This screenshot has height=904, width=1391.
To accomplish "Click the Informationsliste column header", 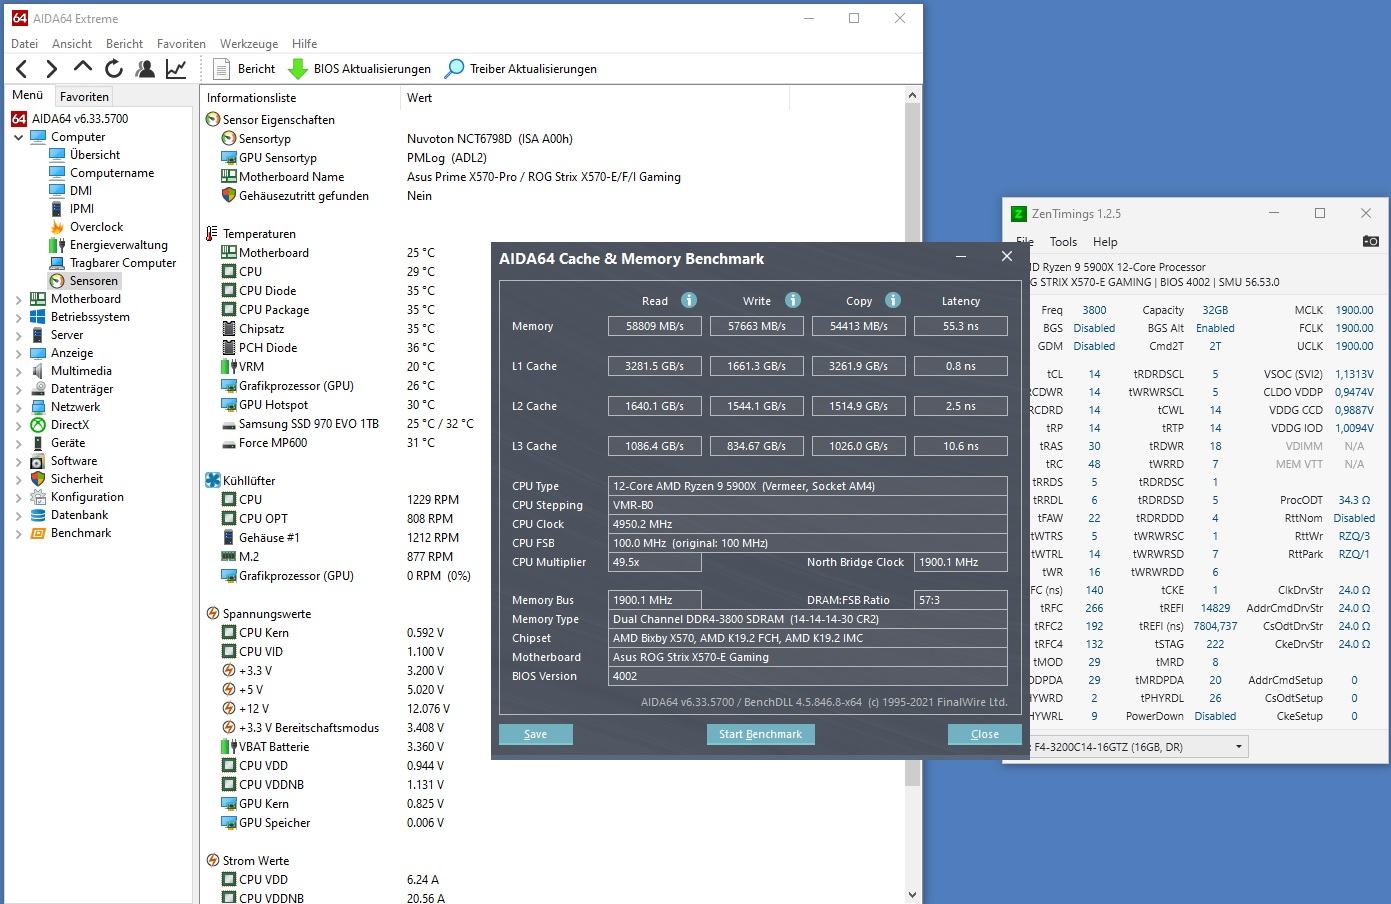I will [x=300, y=98].
